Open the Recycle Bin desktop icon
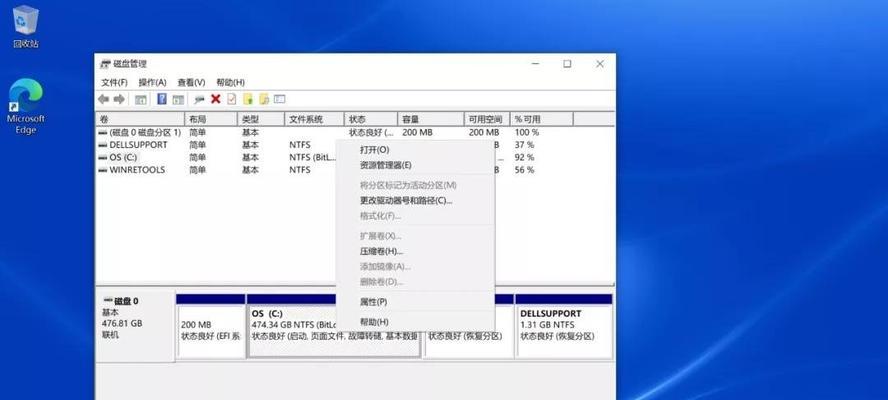The width and height of the screenshot is (888, 400). click(x=25, y=26)
